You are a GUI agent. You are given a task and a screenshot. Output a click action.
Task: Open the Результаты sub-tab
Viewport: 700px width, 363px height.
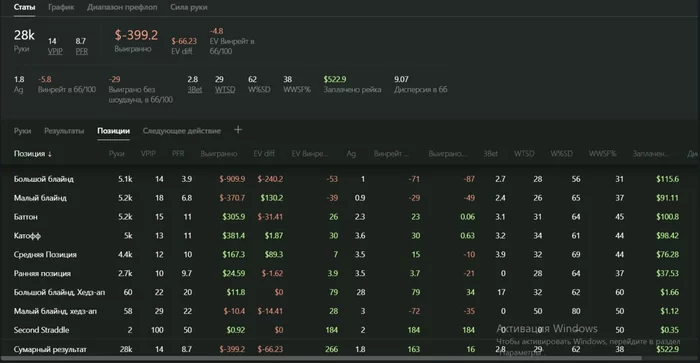64,131
